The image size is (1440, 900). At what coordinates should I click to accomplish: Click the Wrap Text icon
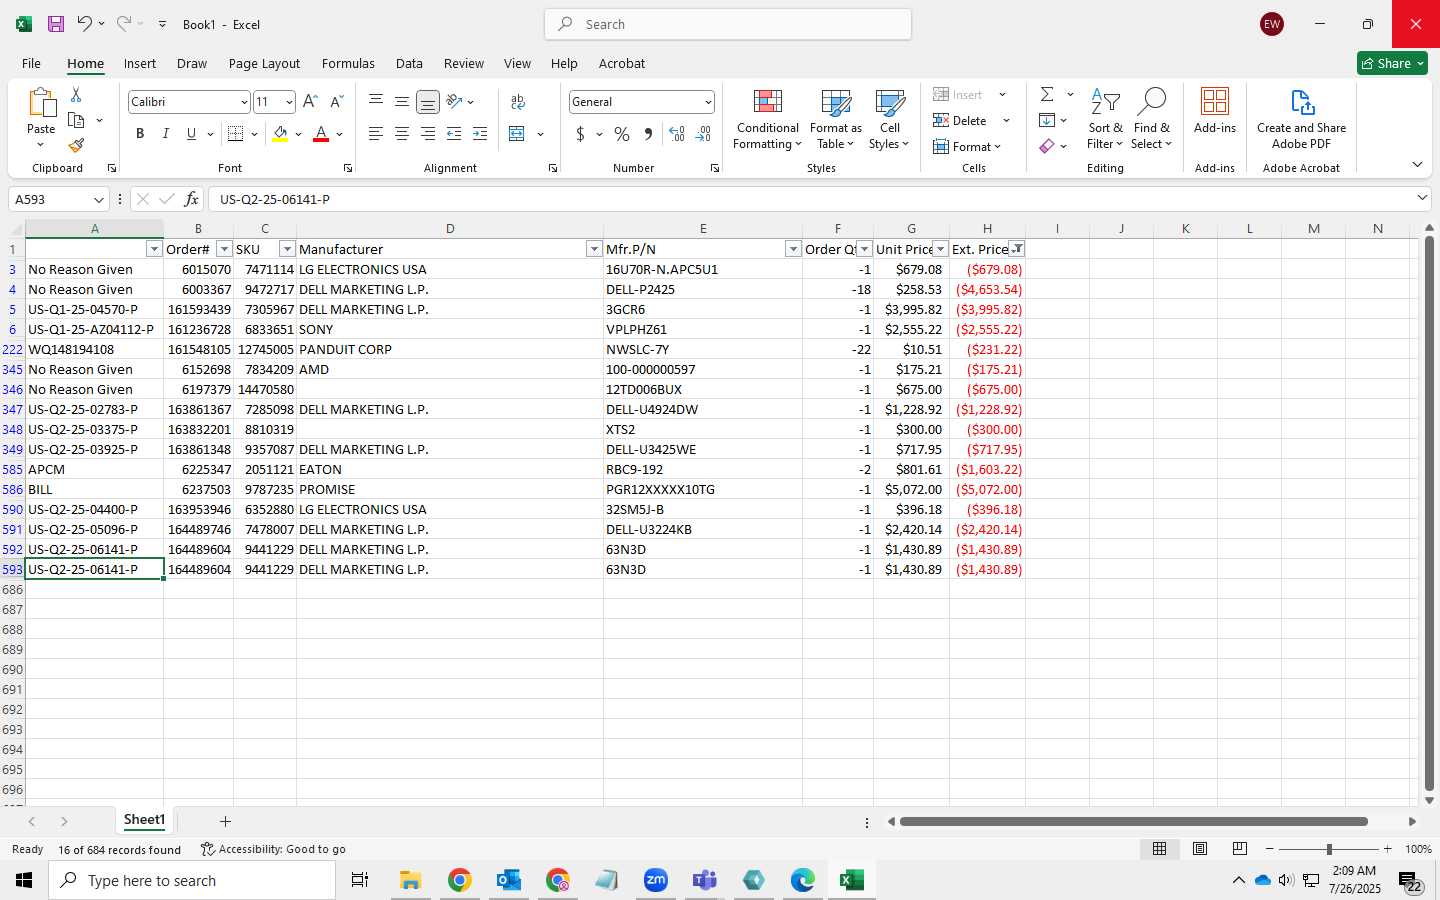tap(518, 102)
